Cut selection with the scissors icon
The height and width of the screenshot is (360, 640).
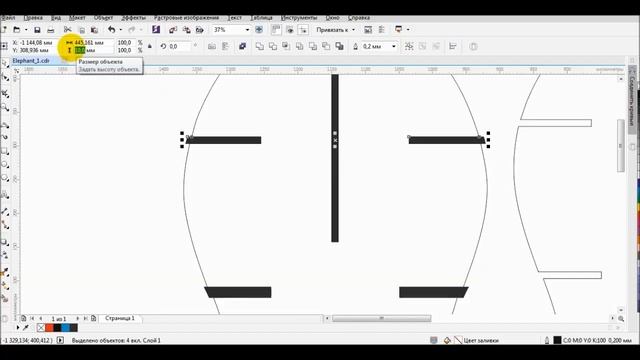click(68, 30)
